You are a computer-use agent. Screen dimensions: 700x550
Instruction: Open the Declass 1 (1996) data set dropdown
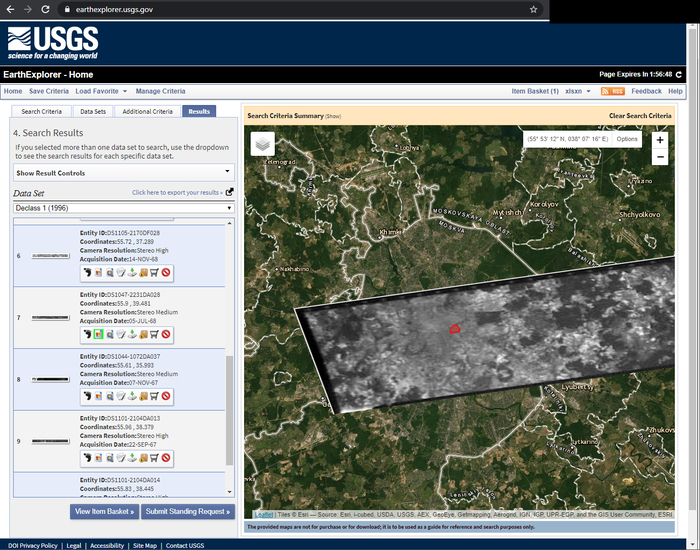123,208
